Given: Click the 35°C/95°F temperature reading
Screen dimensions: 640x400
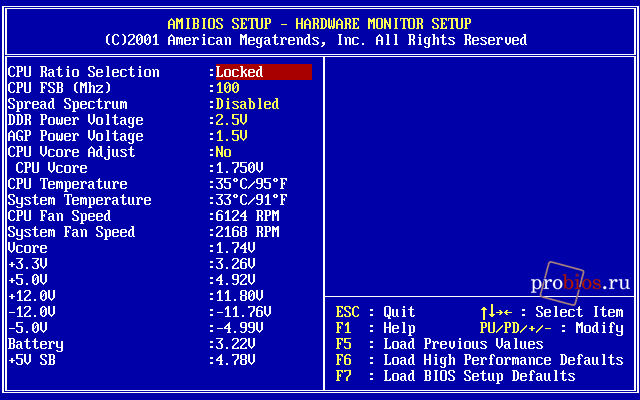Looking at the screenshot, I should click(251, 184).
